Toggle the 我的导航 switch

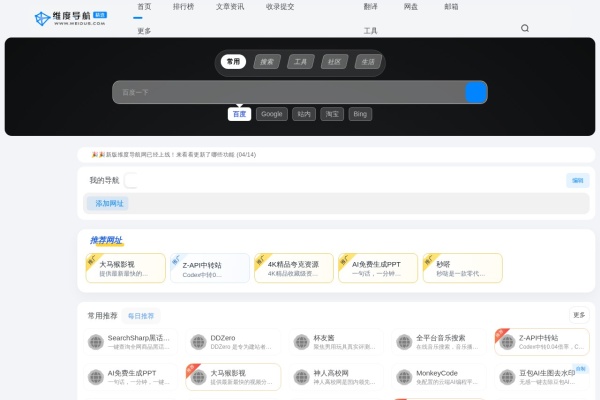point(131,180)
